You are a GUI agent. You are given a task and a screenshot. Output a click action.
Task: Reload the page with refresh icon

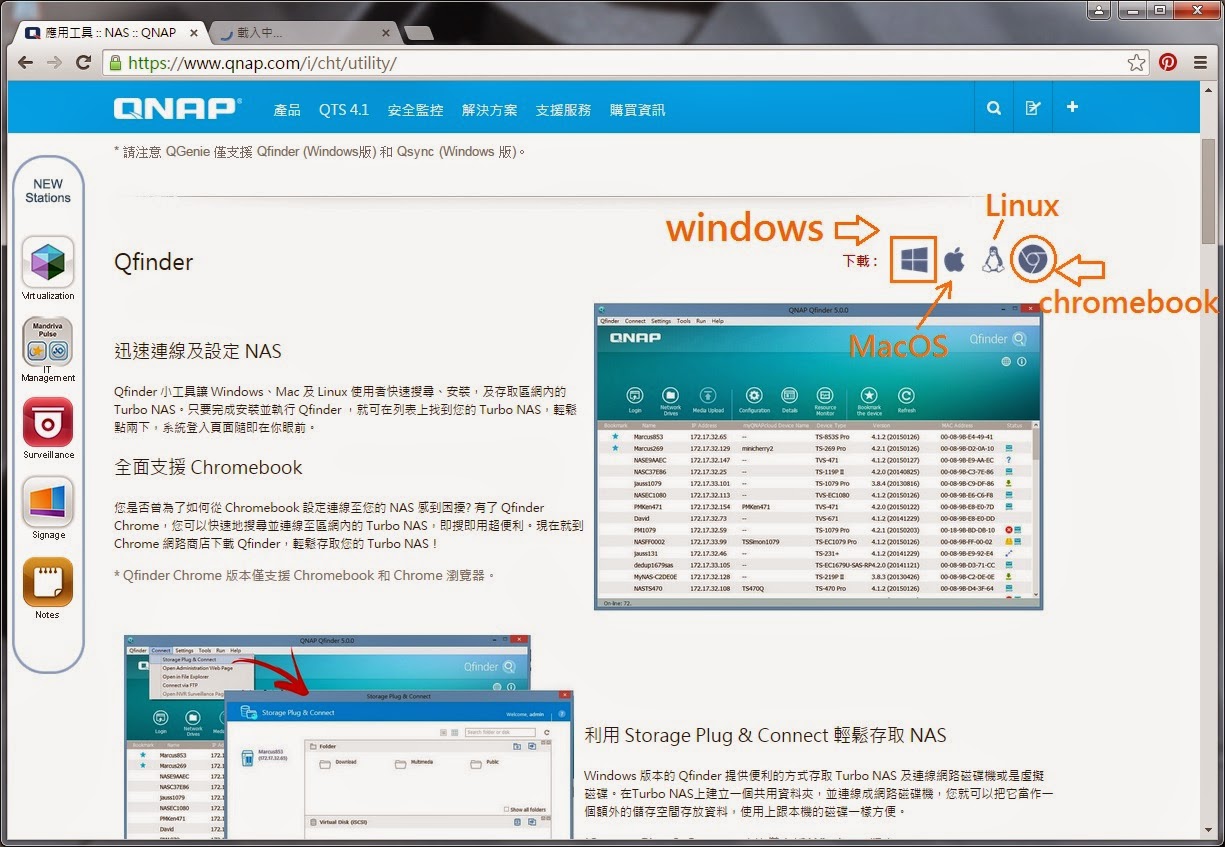pyautogui.click(x=84, y=62)
